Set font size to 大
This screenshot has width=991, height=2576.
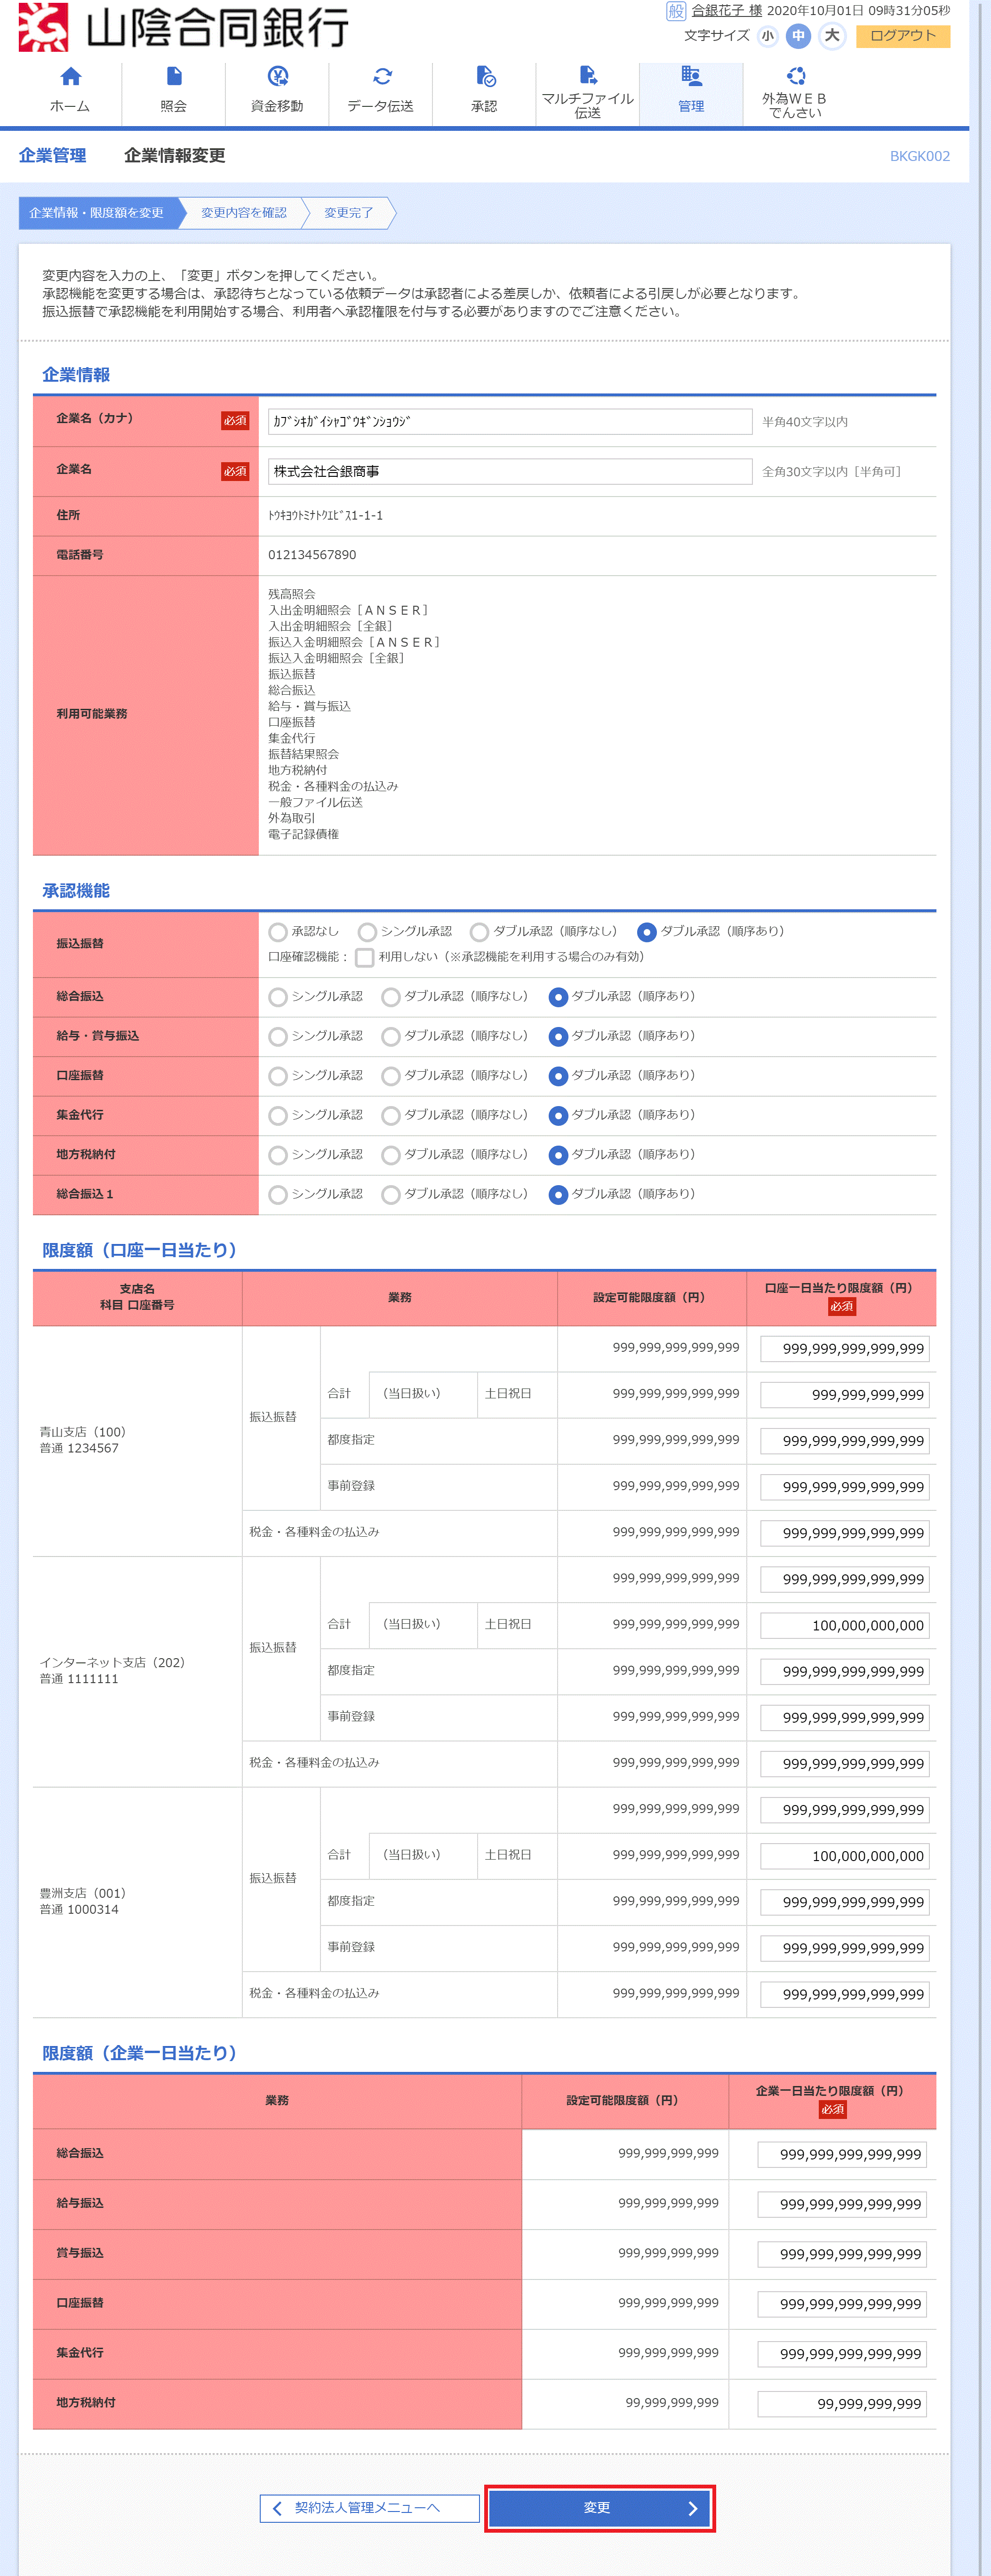point(832,36)
